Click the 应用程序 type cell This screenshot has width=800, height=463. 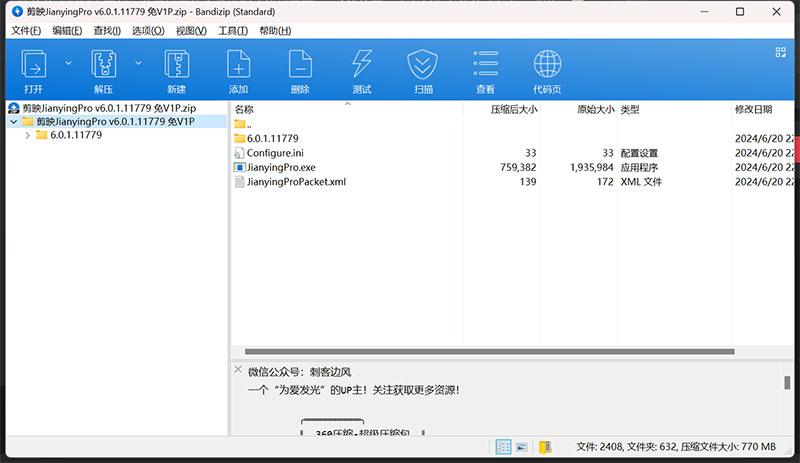click(639, 167)
